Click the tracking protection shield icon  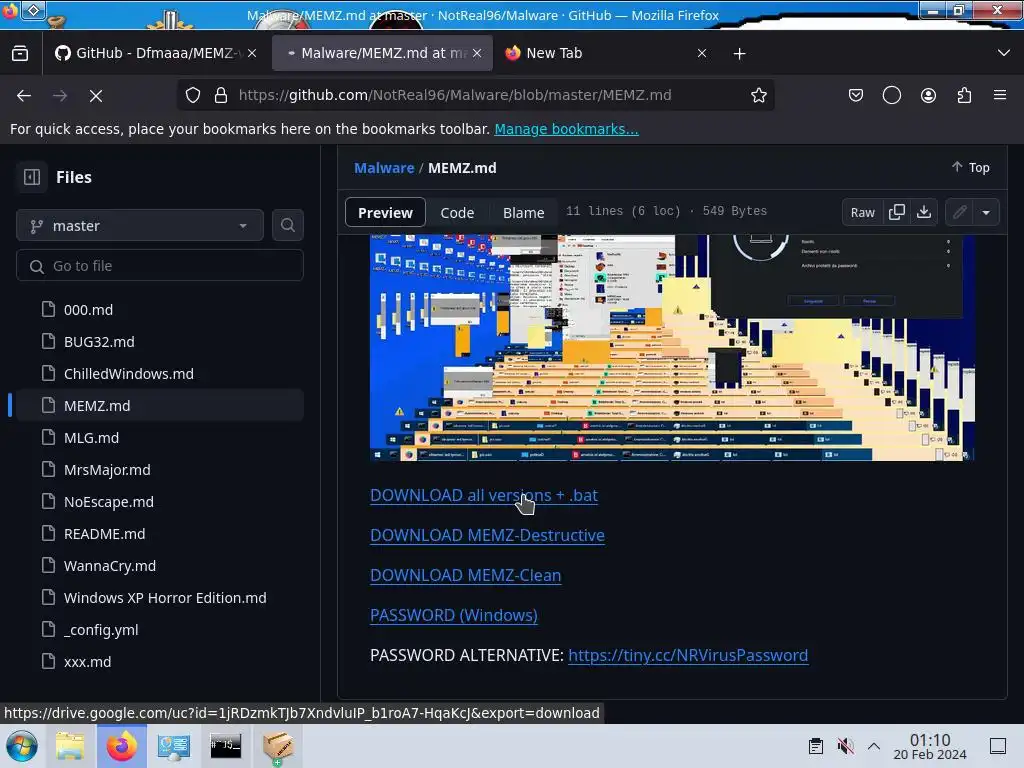(193, 95)
